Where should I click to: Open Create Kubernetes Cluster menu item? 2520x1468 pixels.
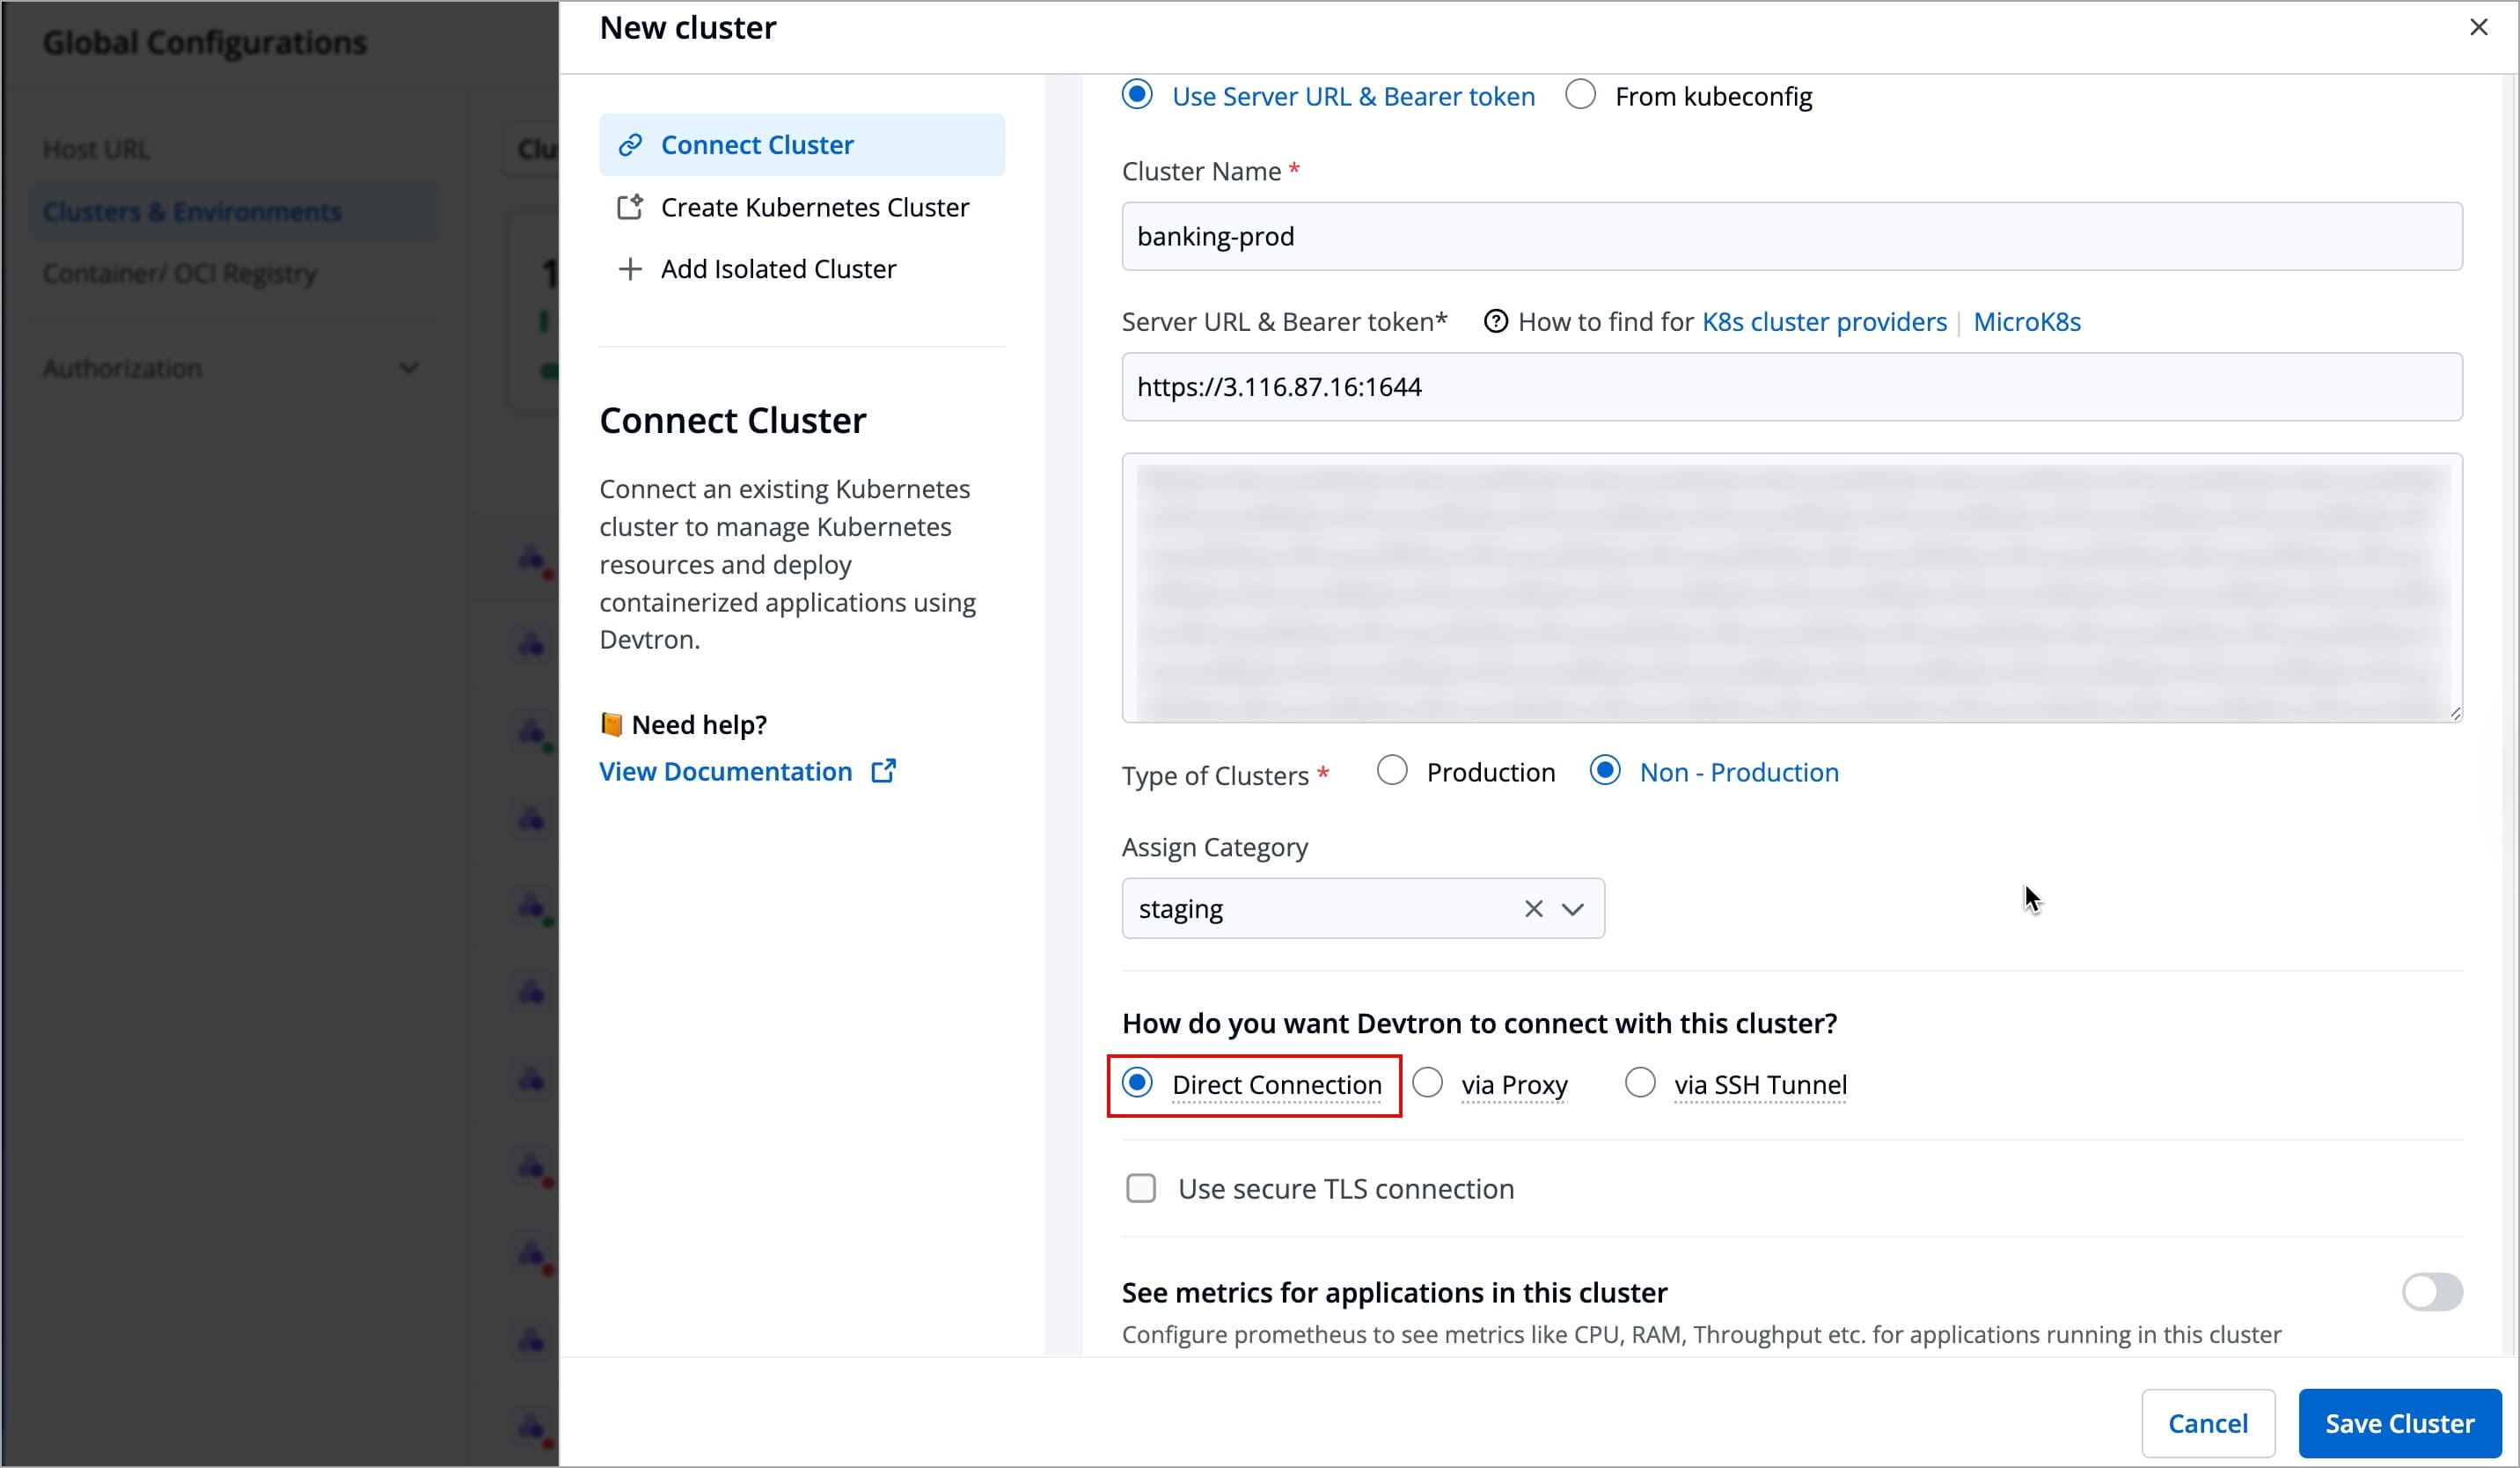814,207
